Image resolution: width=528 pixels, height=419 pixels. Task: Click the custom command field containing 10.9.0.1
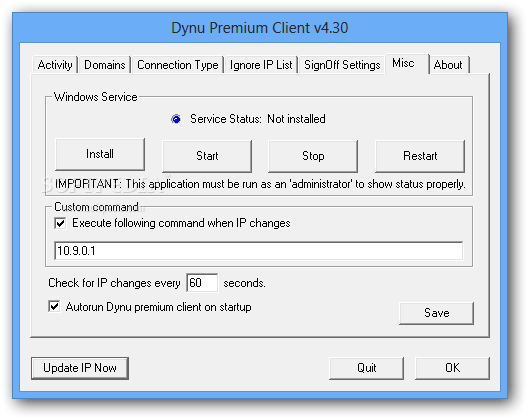coord(258,251)
